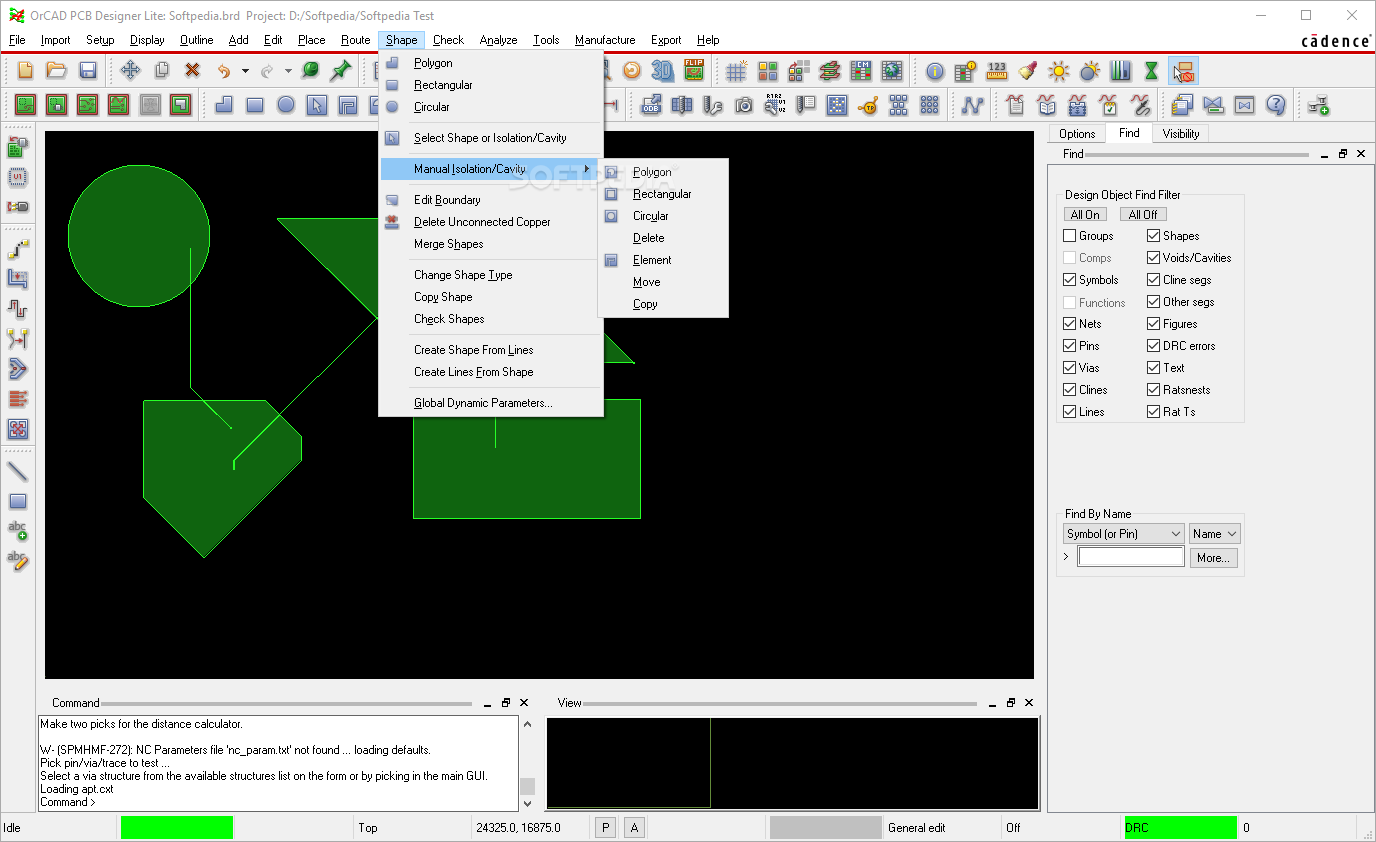The height and width of the screenshot is (842, 1376).
Task: Click the paintbrush highlight icon
Action: point(1027,71)
